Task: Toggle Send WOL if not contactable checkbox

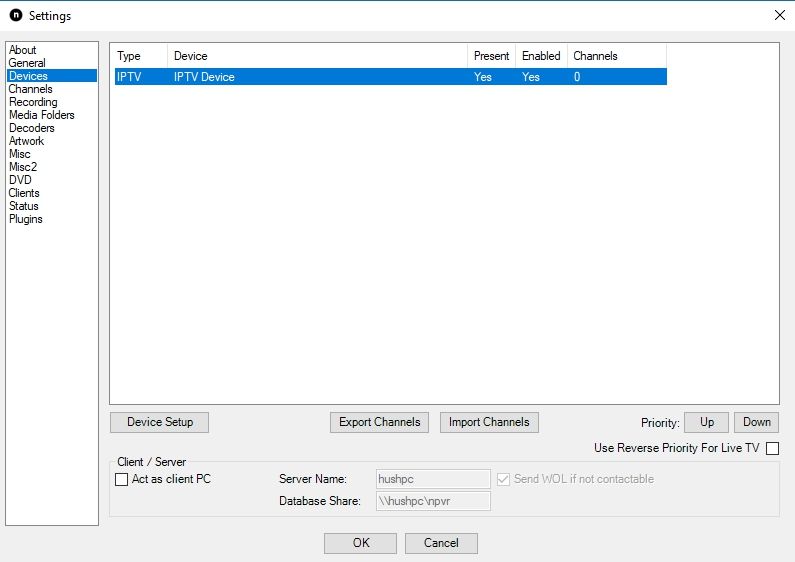Action: pos(503,479)
